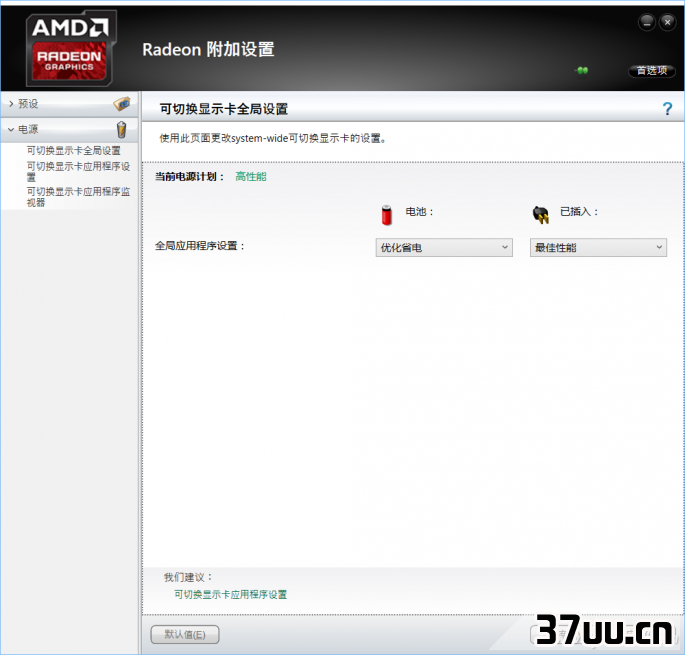Click the AMD Radeon Graphics logo

(x=71, y=48)
